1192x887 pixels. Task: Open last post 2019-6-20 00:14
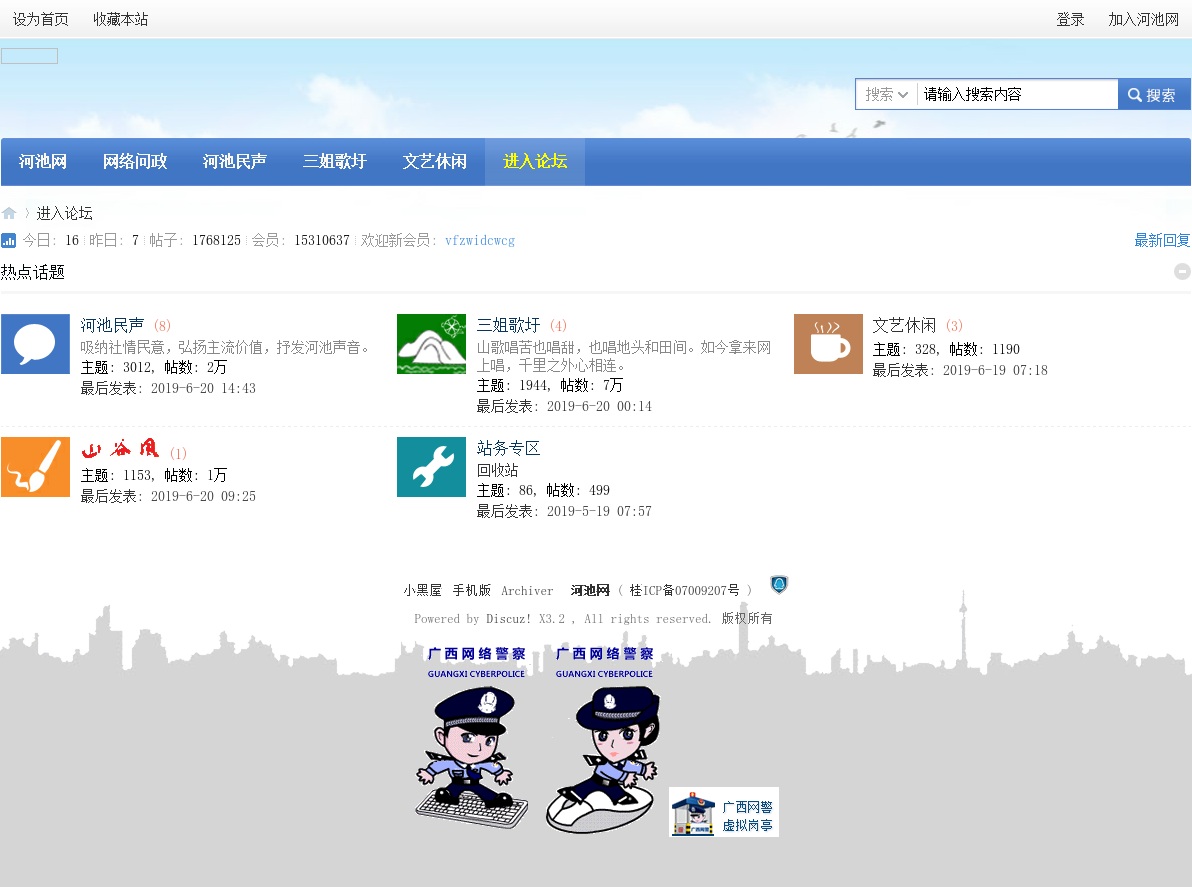600,407
